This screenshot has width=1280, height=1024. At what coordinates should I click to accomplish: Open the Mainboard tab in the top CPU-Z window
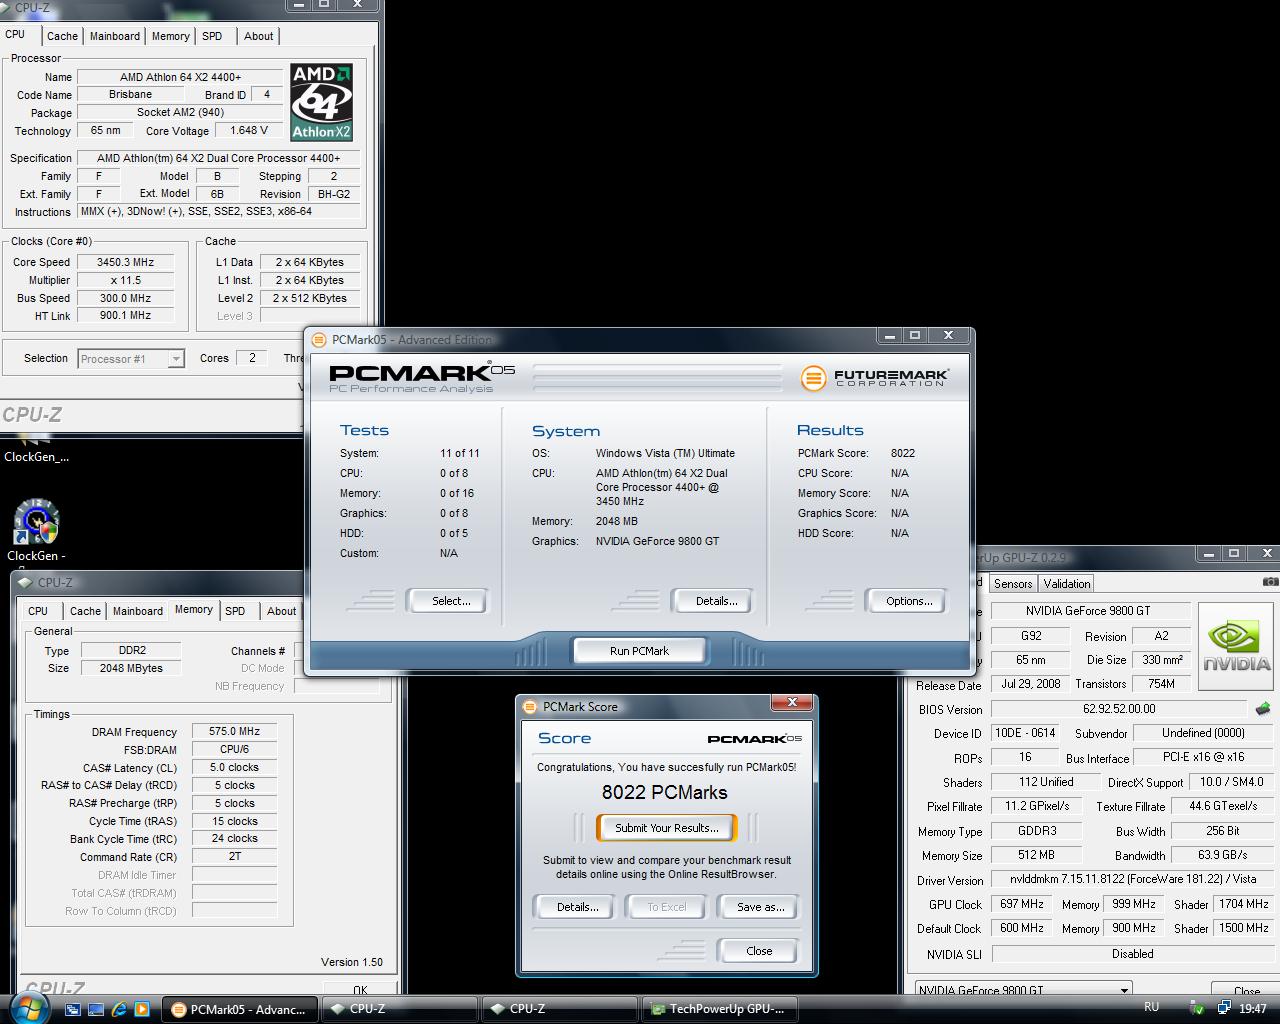point(115,36)
